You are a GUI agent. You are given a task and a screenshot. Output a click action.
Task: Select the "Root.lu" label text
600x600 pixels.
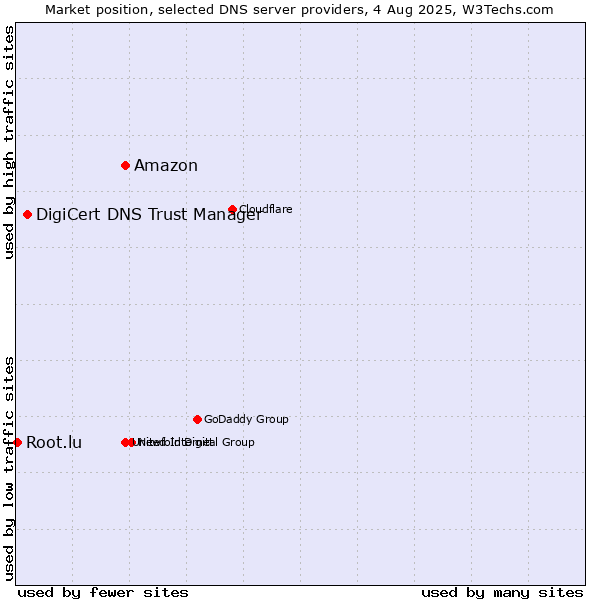54,443
